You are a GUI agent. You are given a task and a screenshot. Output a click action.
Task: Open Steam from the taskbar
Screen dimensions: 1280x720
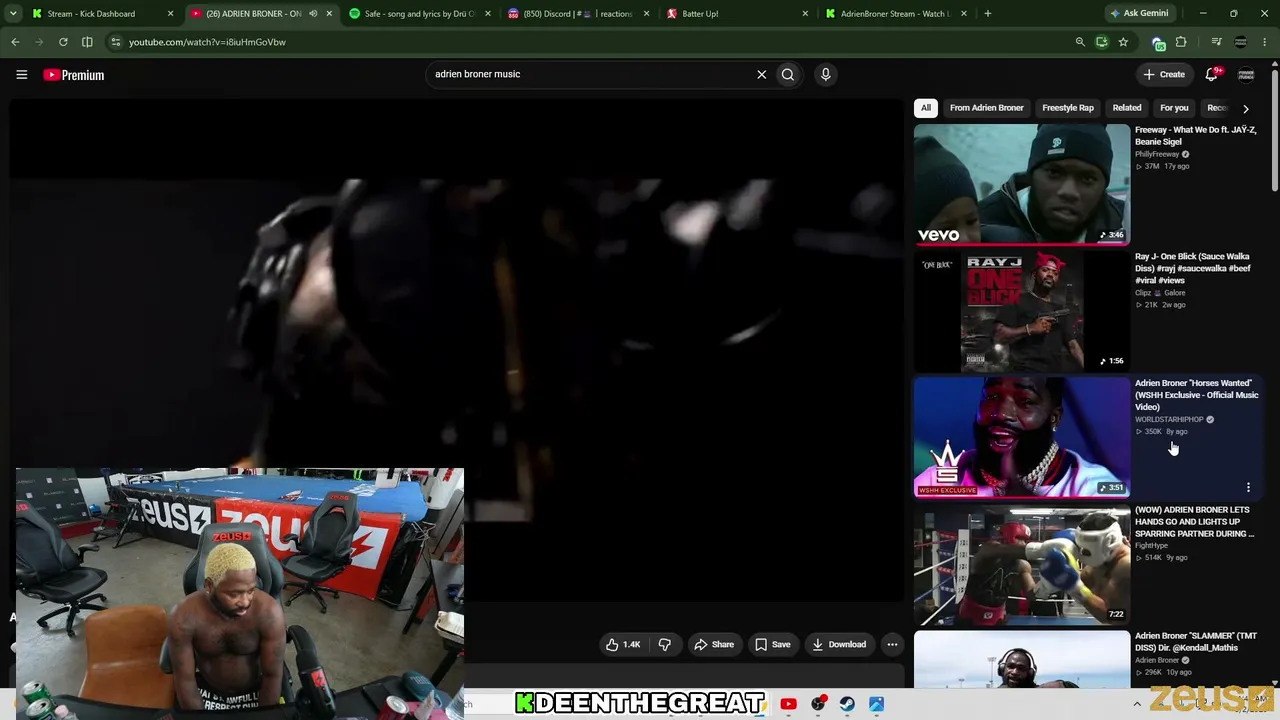click(847, 704)
